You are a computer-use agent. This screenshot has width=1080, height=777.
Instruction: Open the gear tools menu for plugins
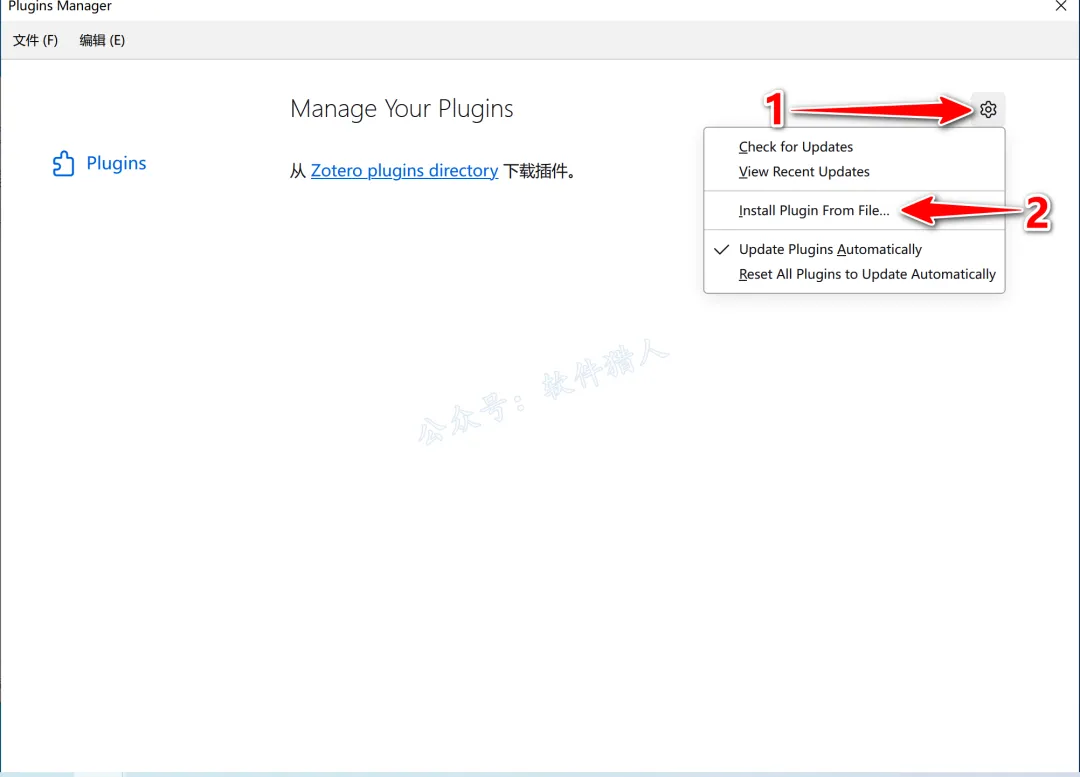[988, 110]
